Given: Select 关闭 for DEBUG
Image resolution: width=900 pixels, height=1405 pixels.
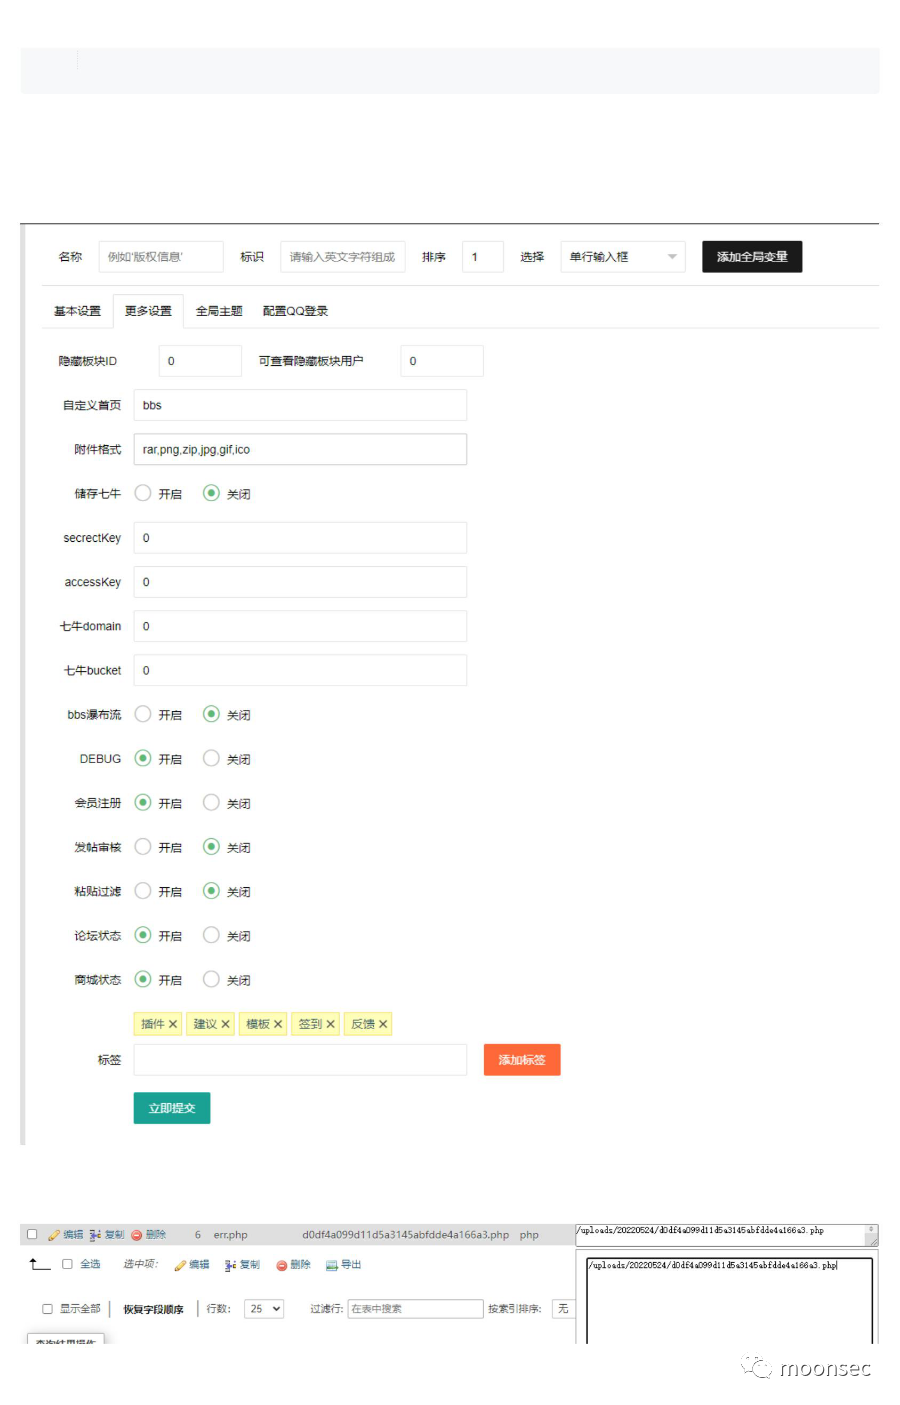Looking at the screenshot, I should [x=211, y=758].
